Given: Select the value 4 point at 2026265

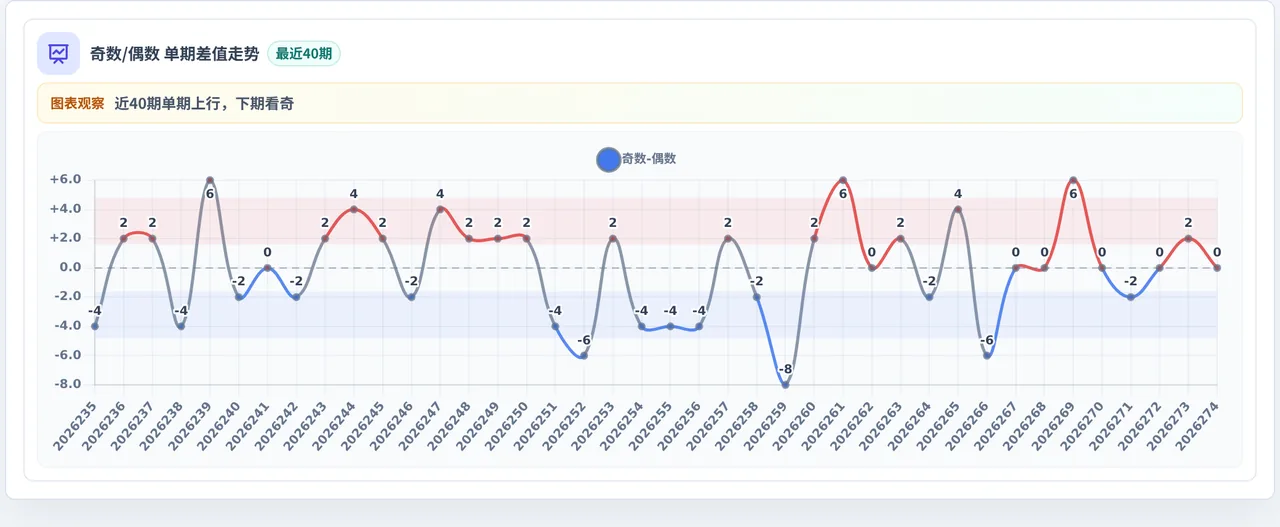Looking at the screenshot, I should point(958,209).
